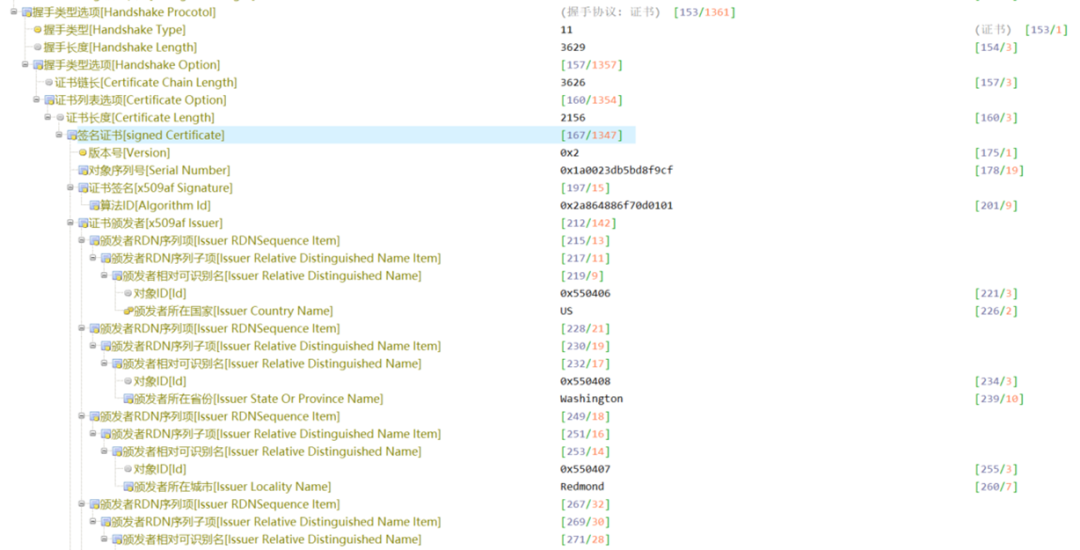Click the Certificate Chain Length row icon
The width and height of the screenshot is (1080, 550).
coord(49,83)
